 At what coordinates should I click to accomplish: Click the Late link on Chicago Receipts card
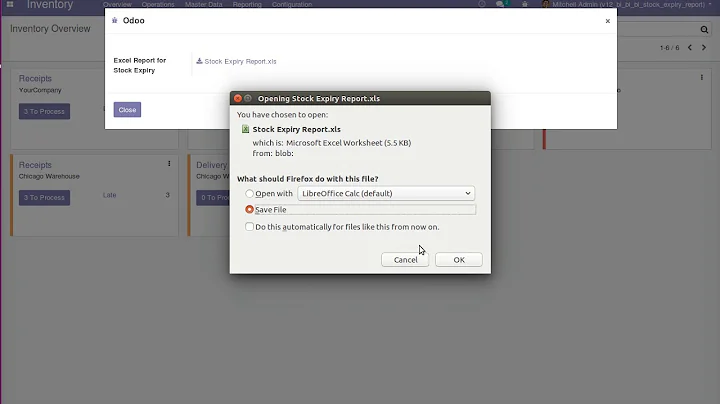(x=109, y=195)
